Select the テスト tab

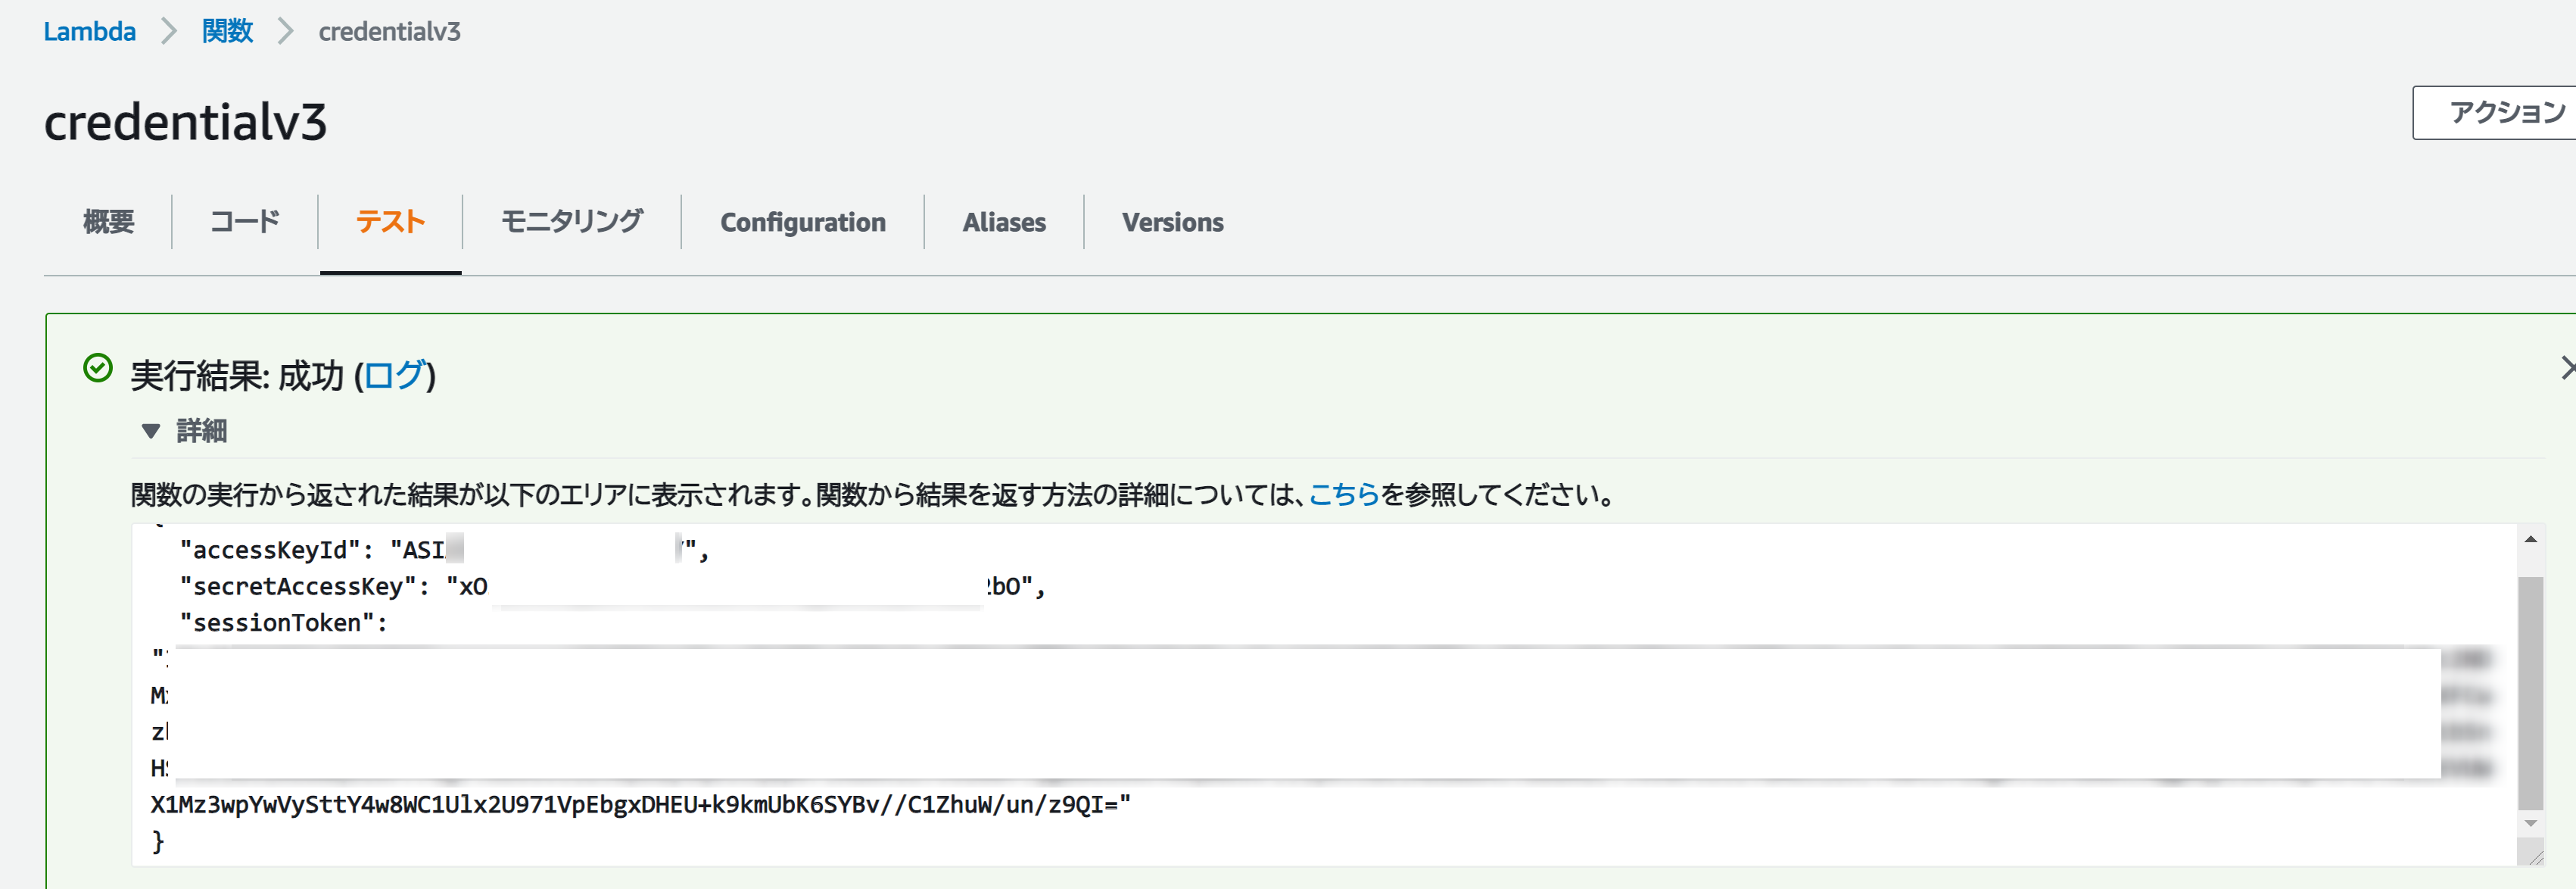390,222
